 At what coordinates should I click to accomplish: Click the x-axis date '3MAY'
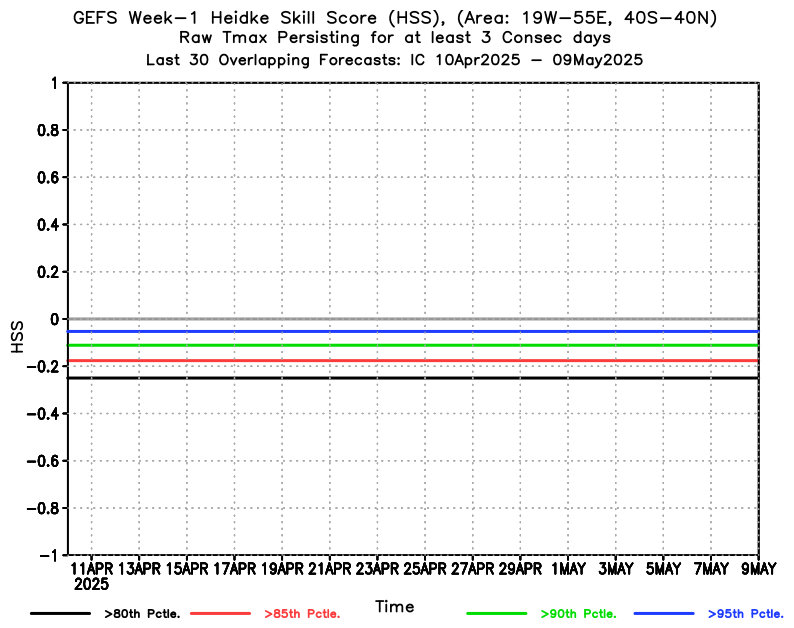click(x=616, y=569)
